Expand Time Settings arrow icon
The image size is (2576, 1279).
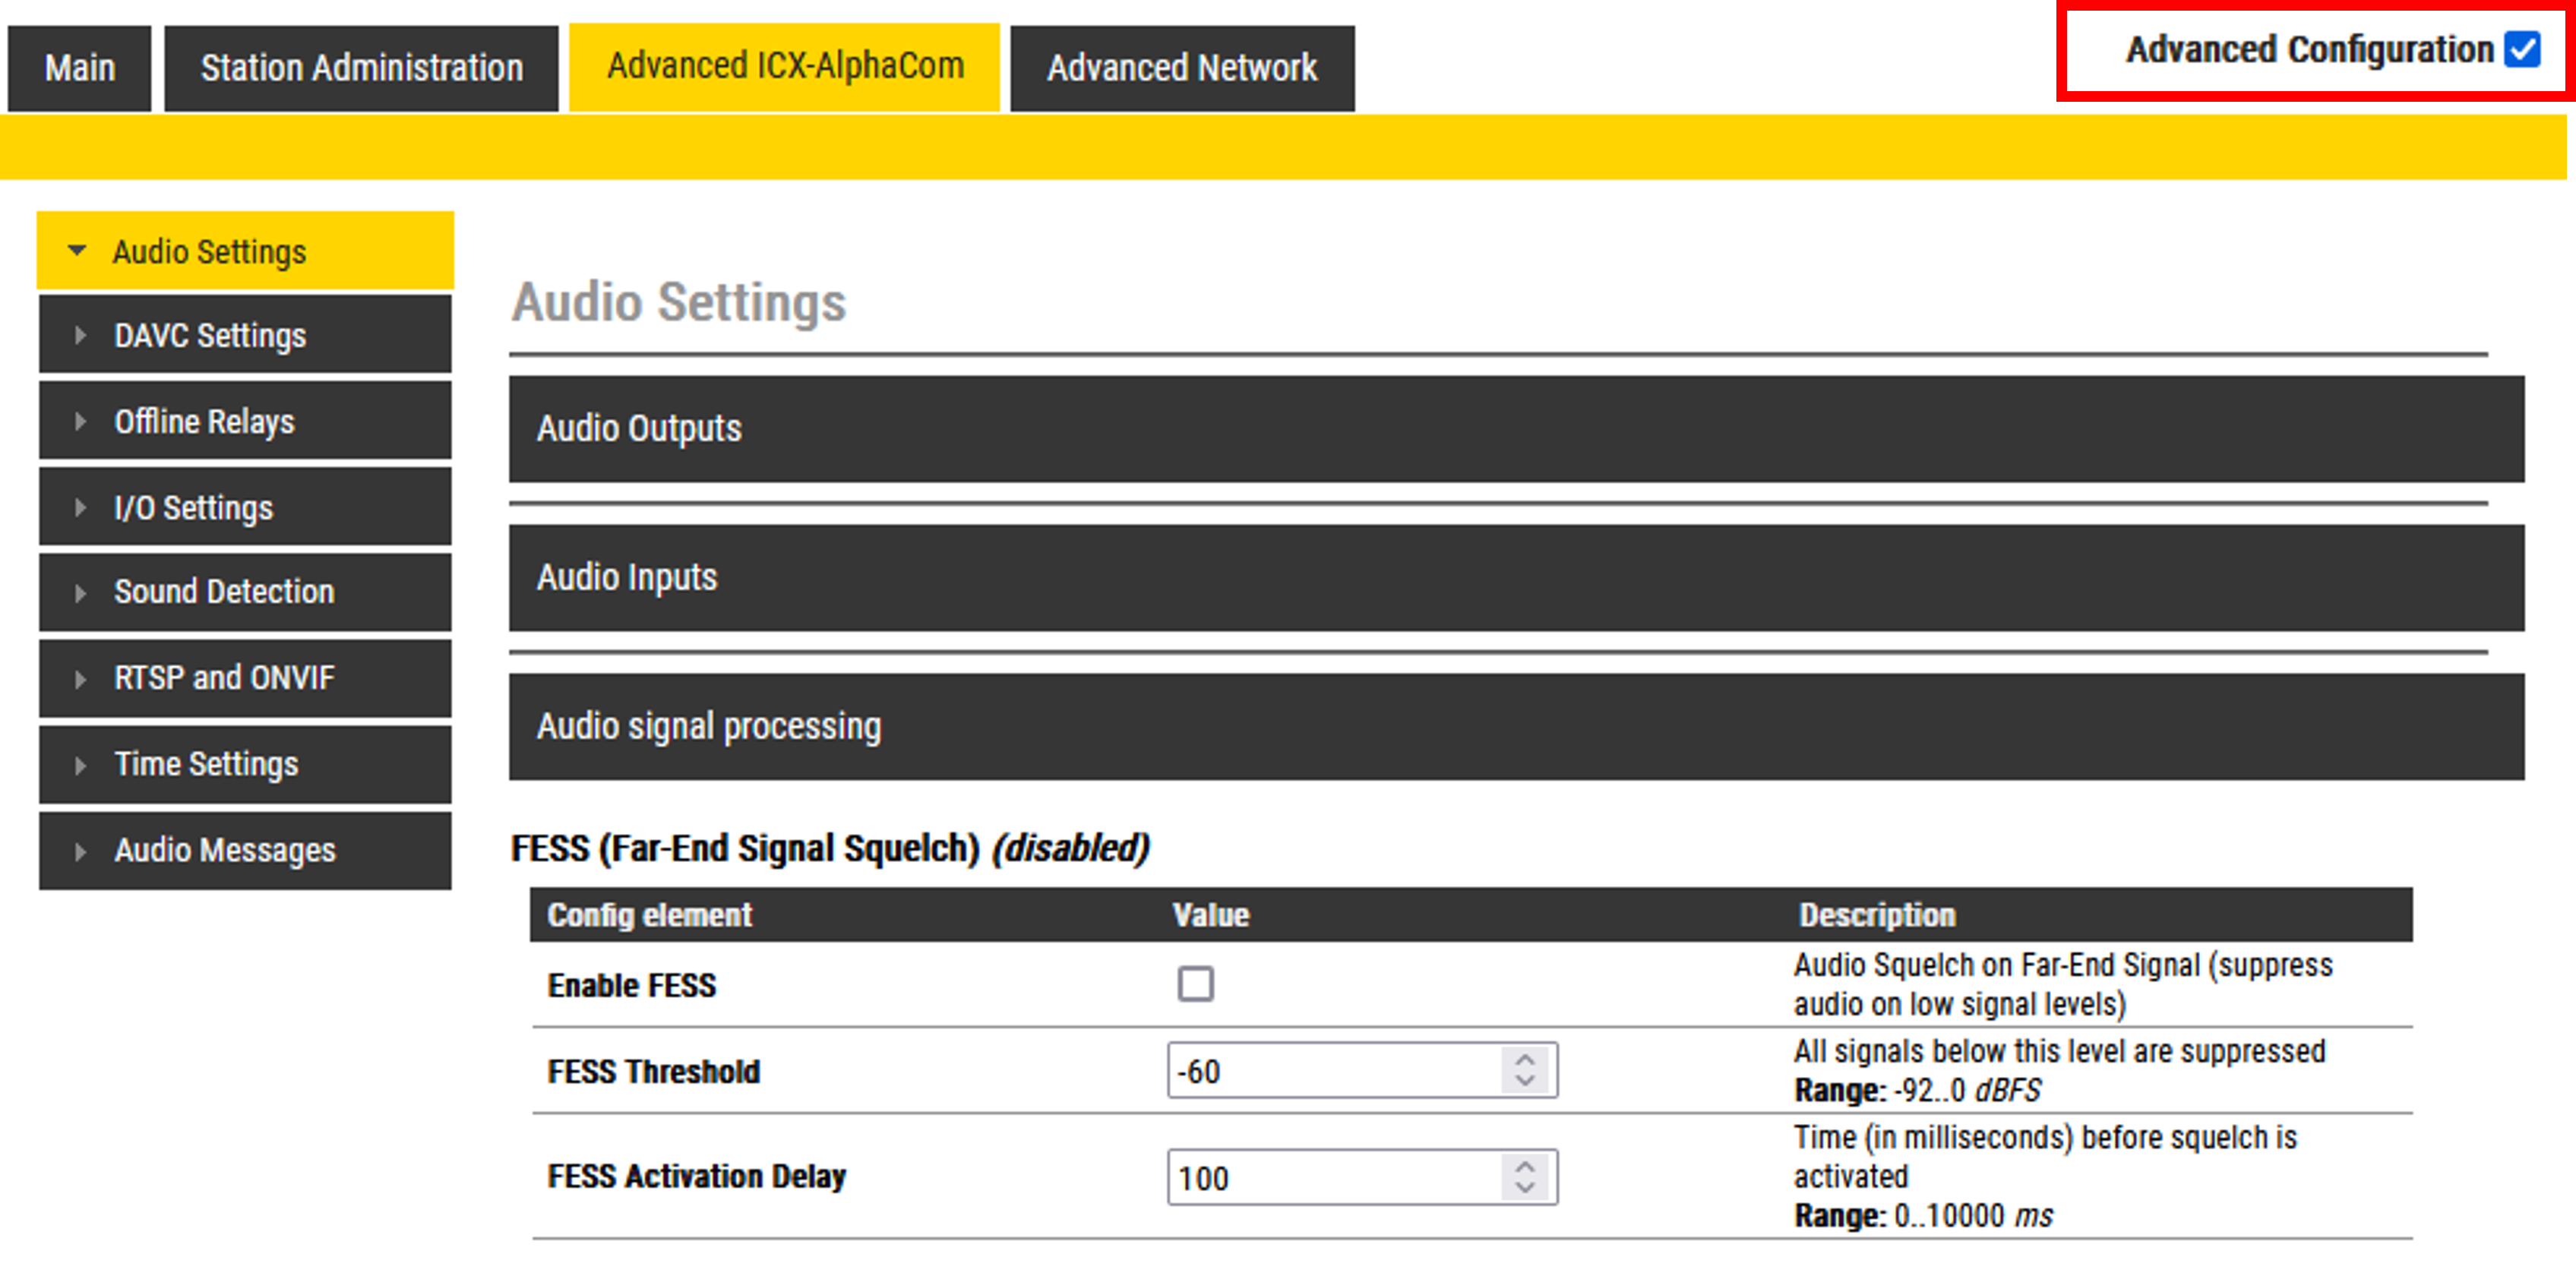tap(80, 766)
